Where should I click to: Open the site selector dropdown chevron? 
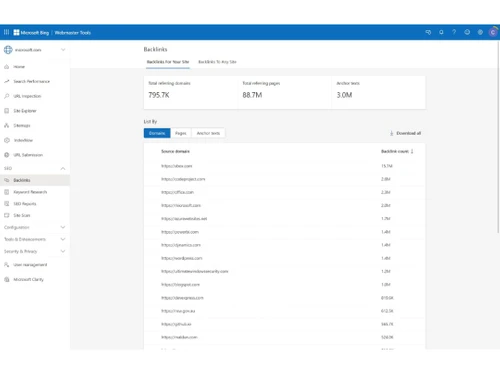click(63, 50)
